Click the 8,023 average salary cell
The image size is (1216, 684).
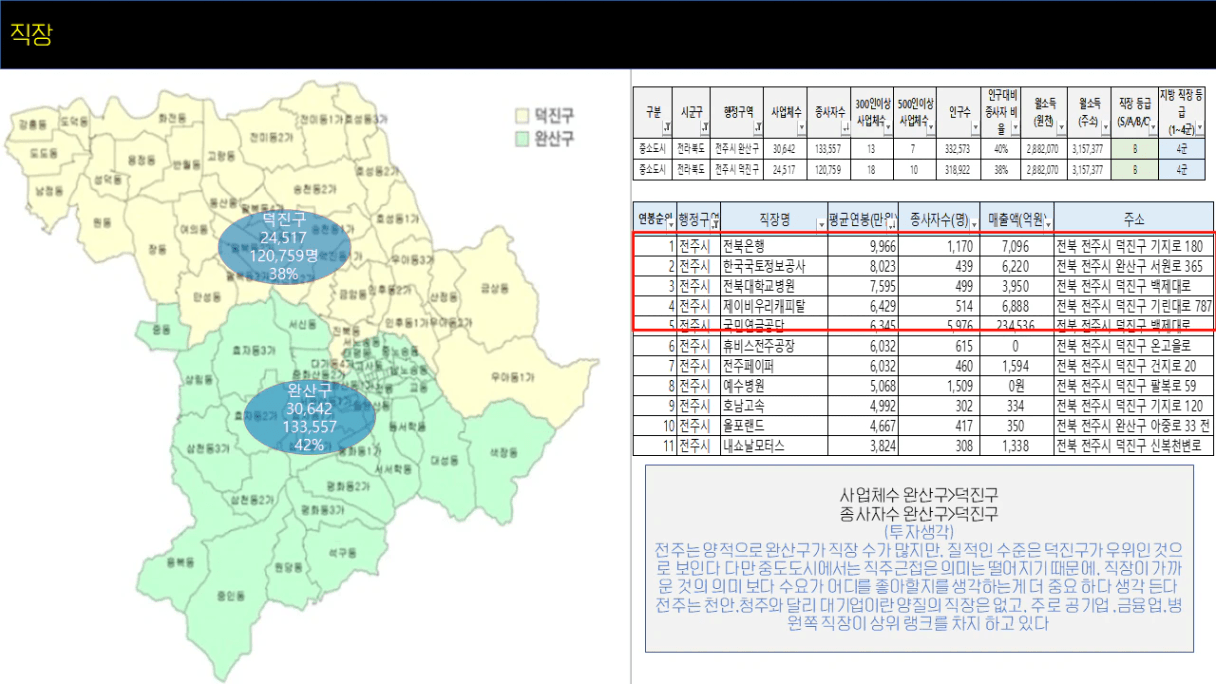(x=862, y=266)
